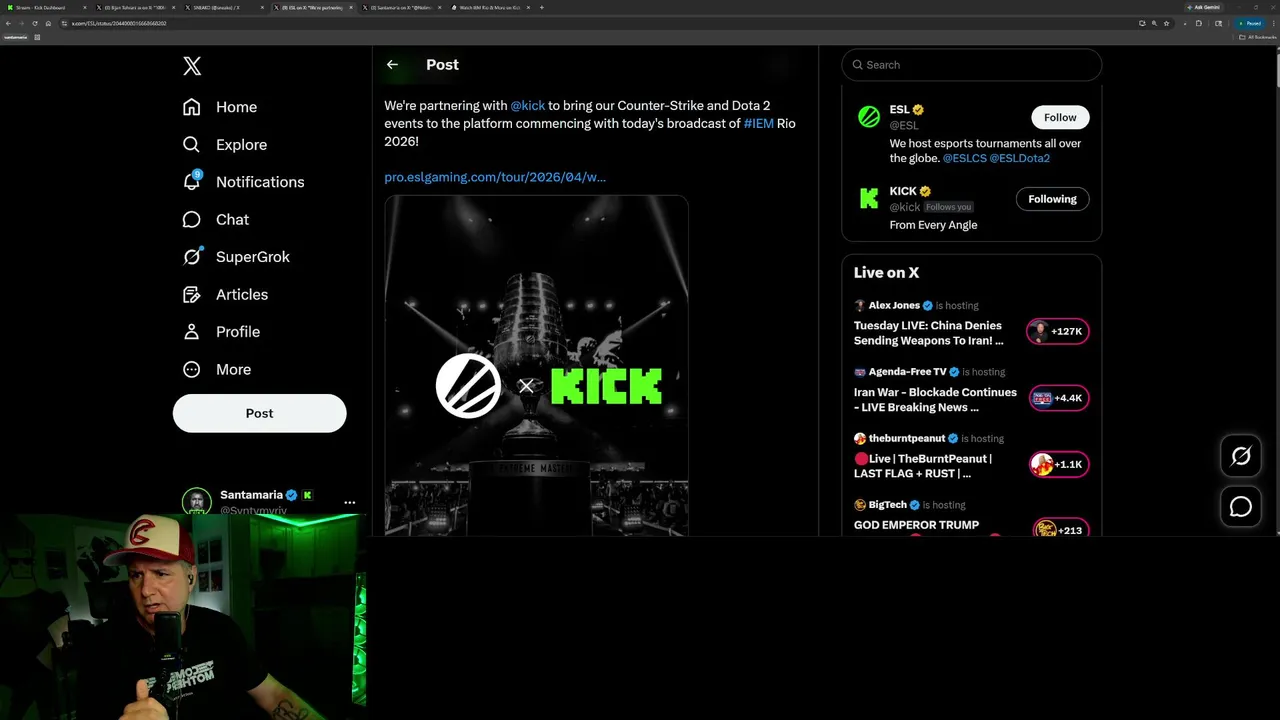The width and height of the screenshot is (1280, 720).
Task: Open the #IEM hashtag link
Action: click(x=758, y=123)
